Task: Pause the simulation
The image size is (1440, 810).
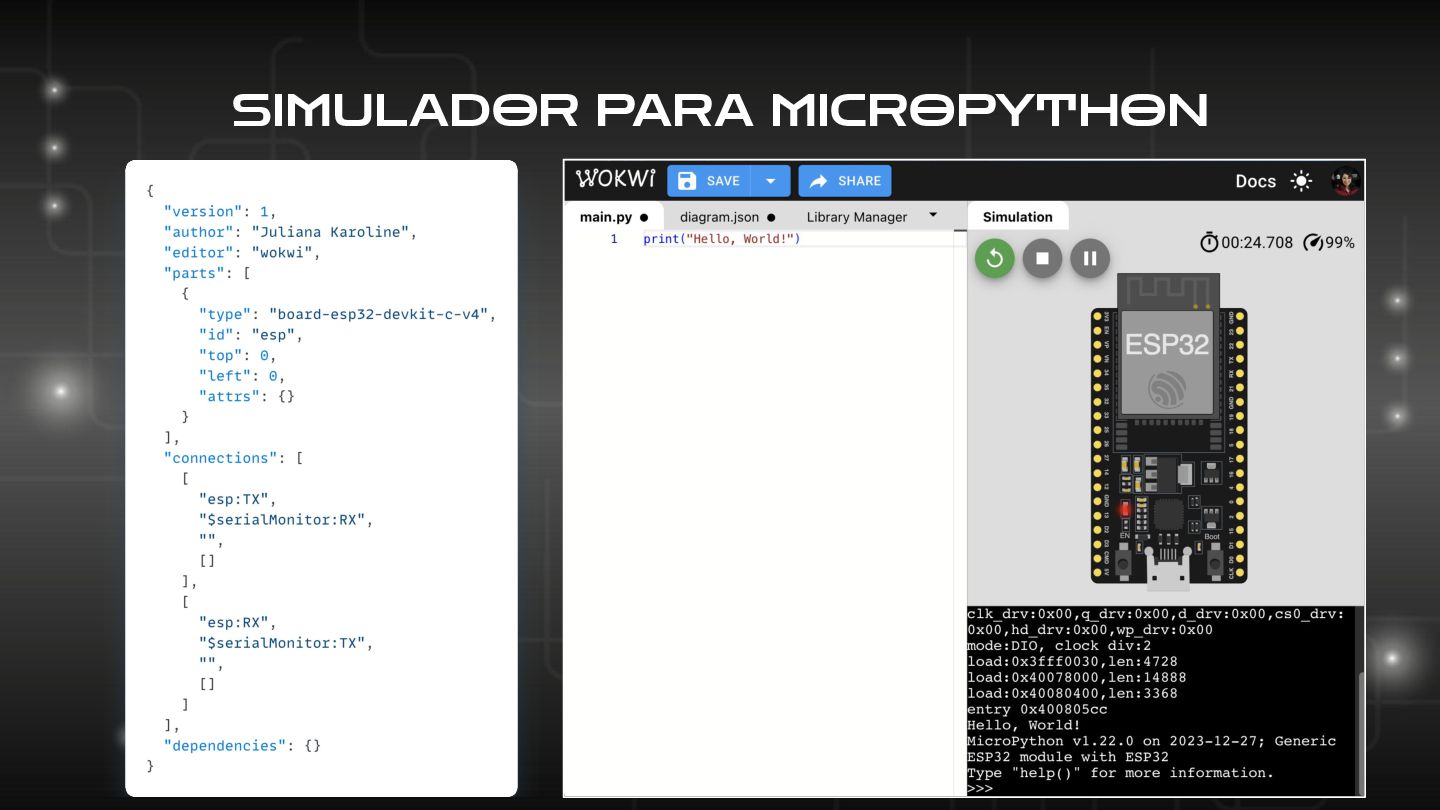Action: 1090,258
